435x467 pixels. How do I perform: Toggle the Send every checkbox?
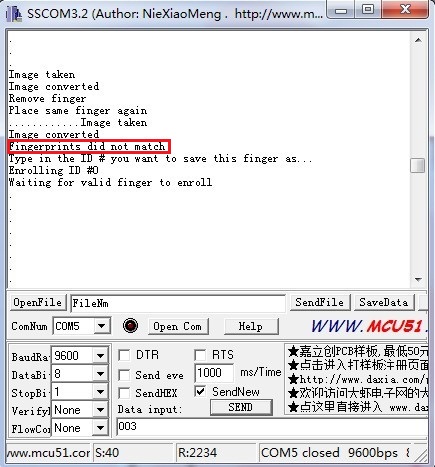124,375
